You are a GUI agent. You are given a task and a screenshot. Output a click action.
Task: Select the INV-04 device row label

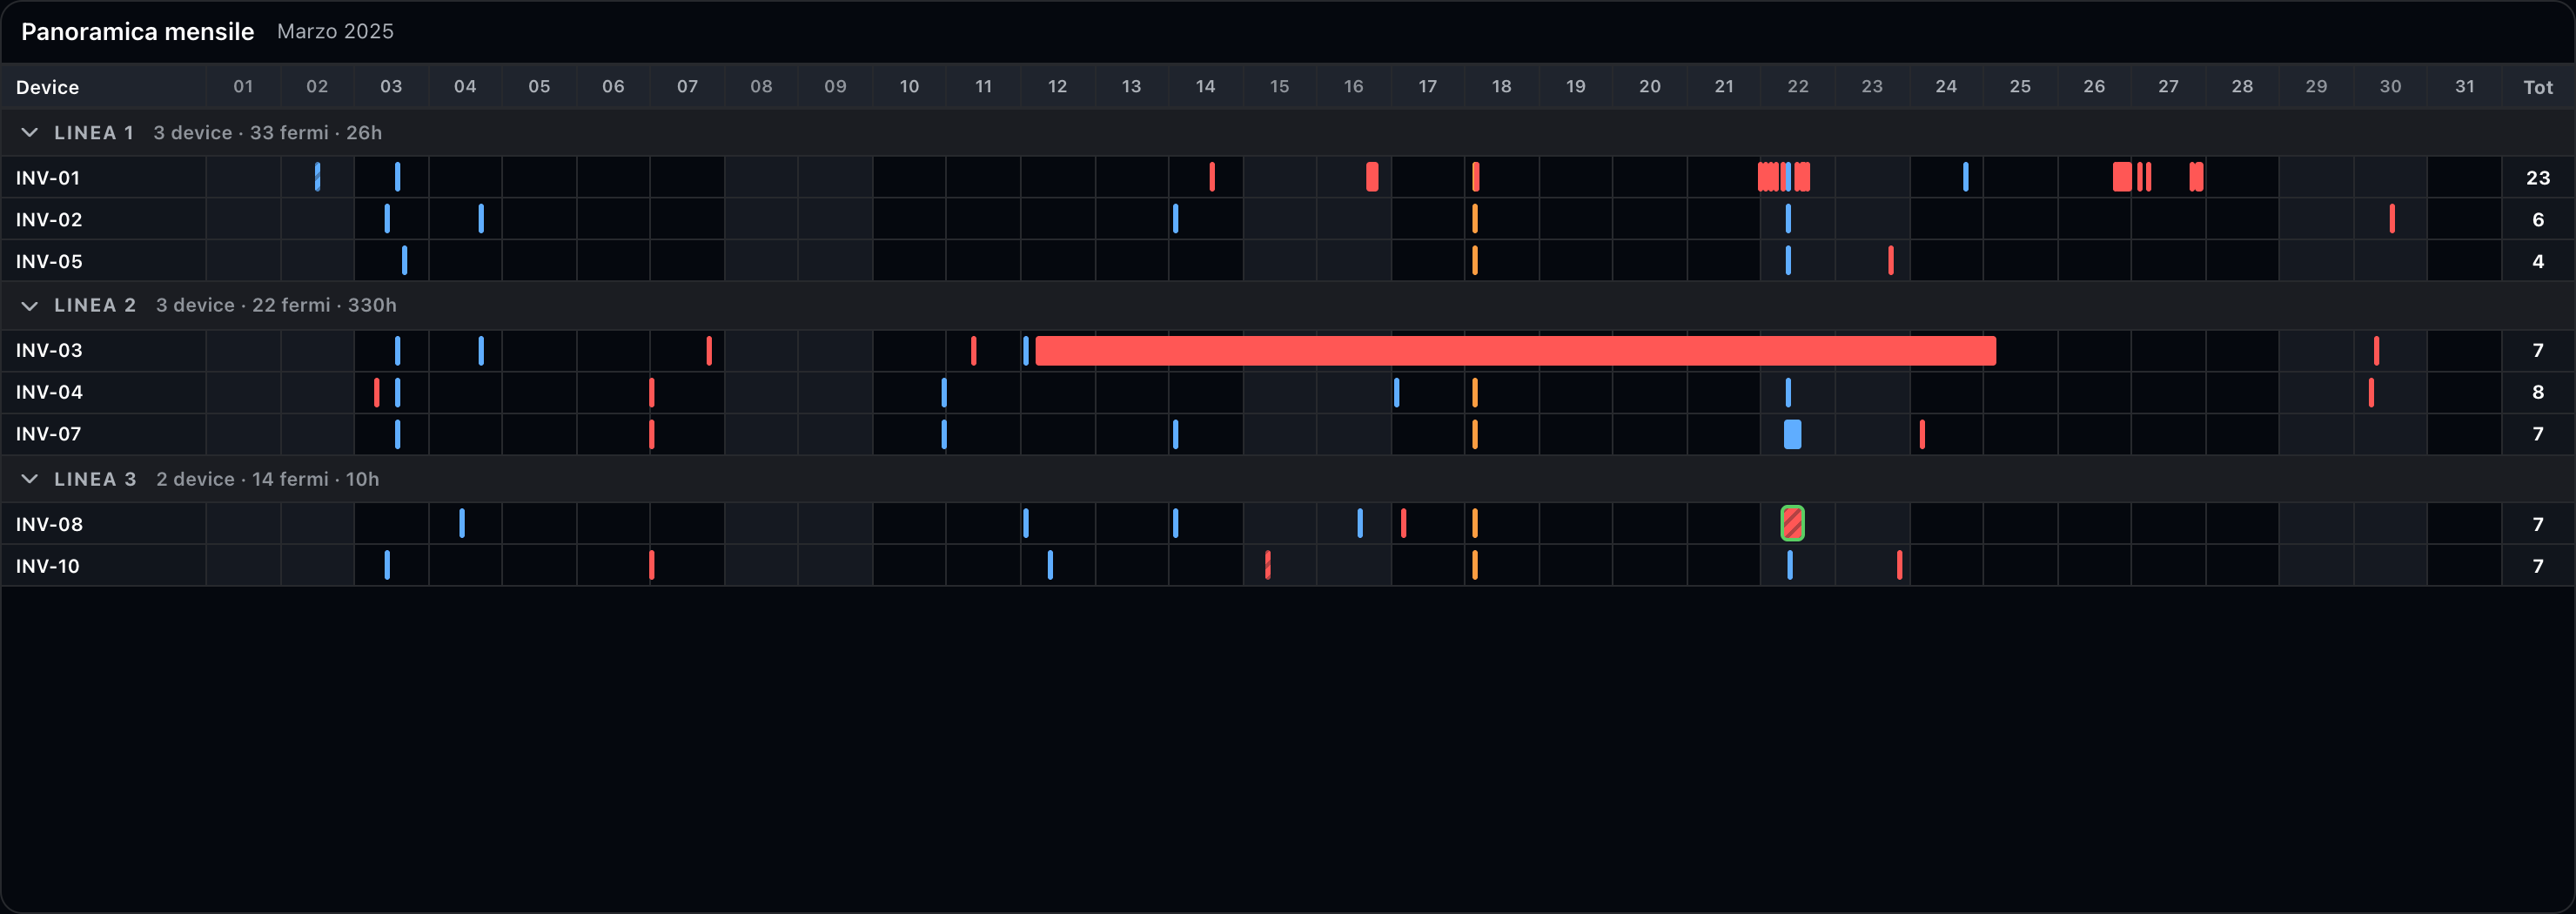(x=48, y=393)
